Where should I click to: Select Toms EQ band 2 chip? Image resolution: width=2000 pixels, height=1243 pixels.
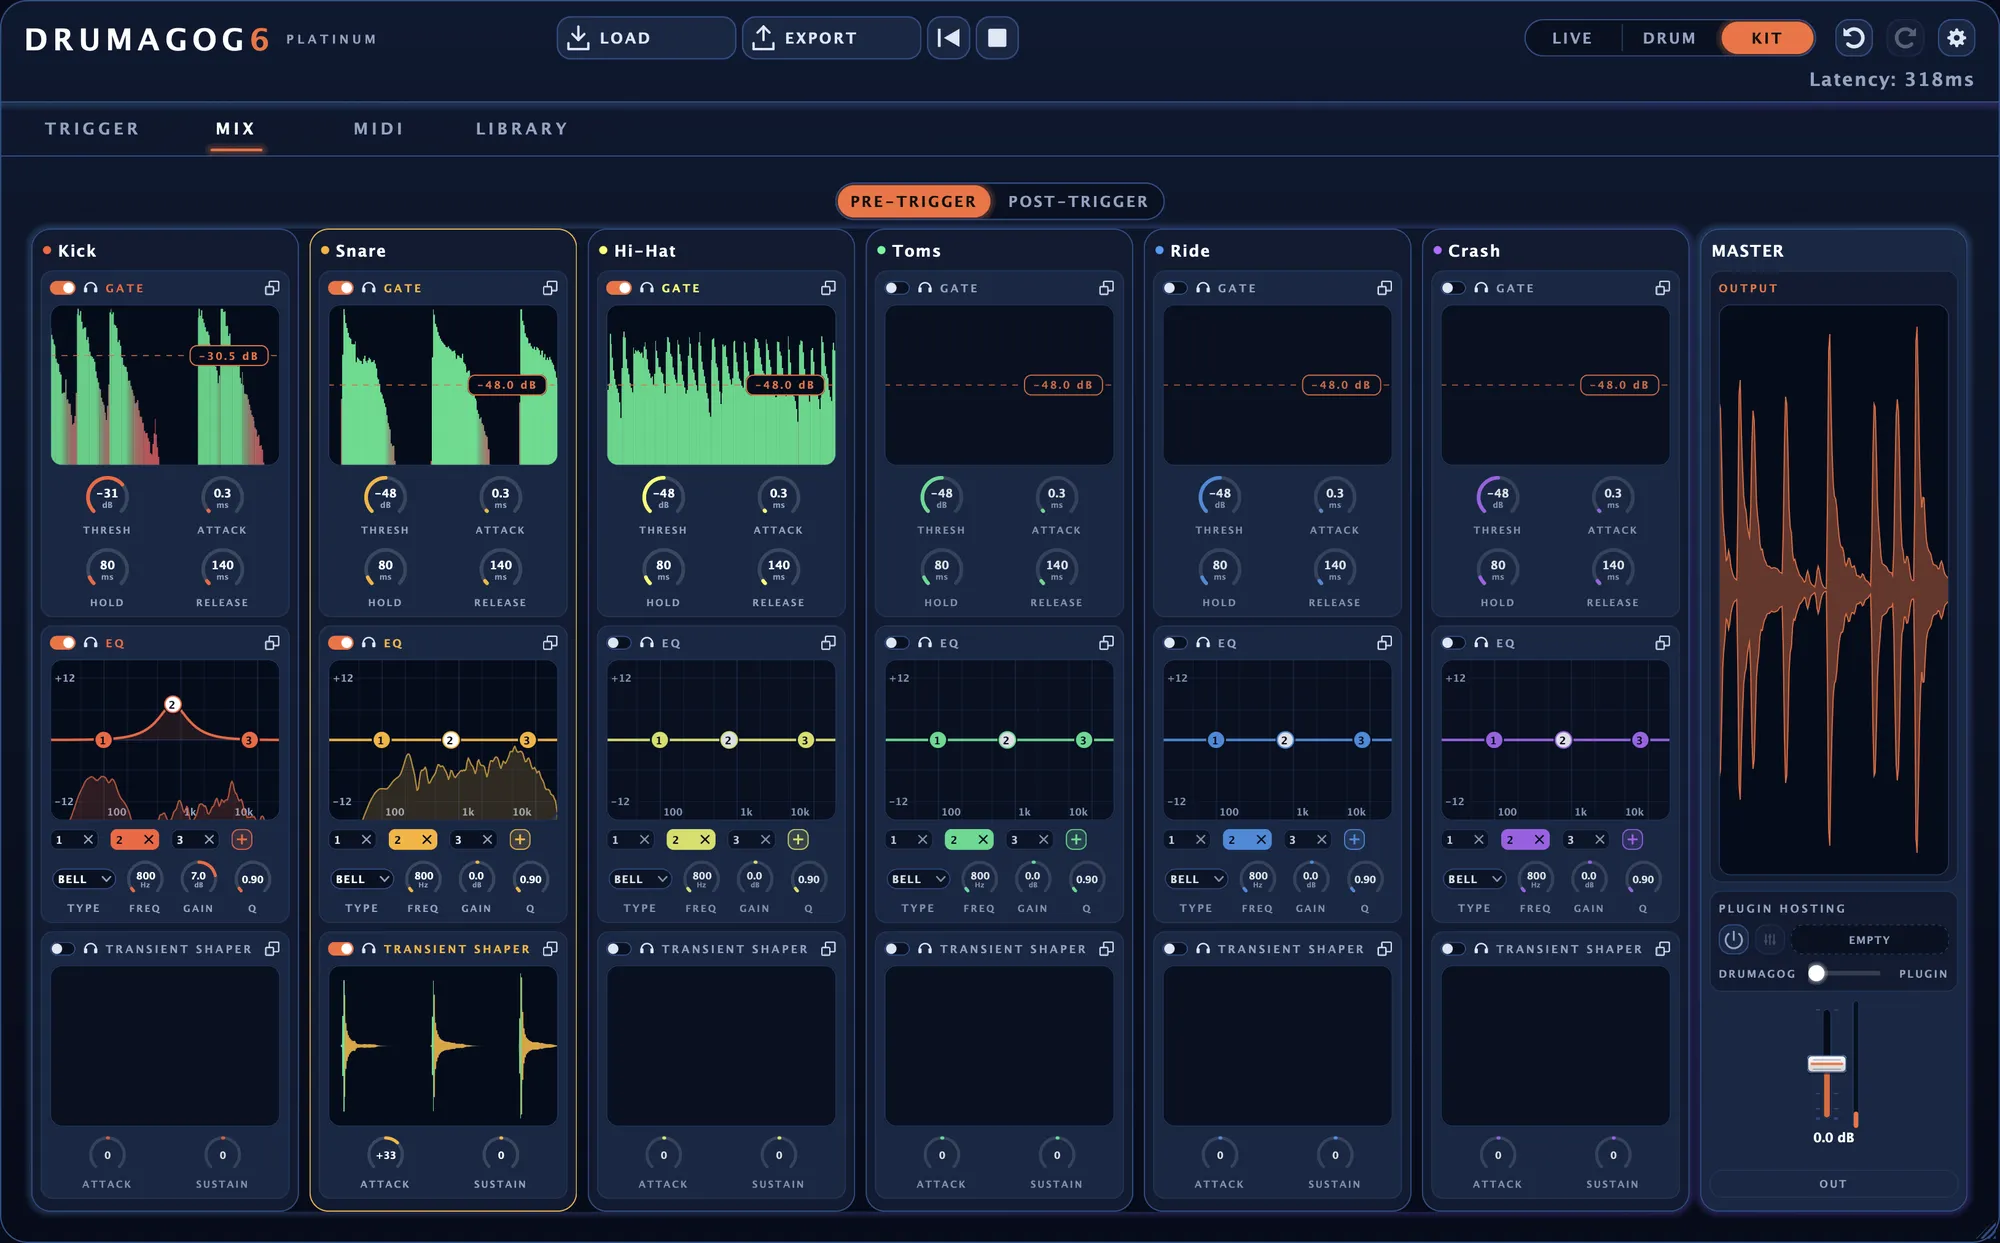pos(968,840)
